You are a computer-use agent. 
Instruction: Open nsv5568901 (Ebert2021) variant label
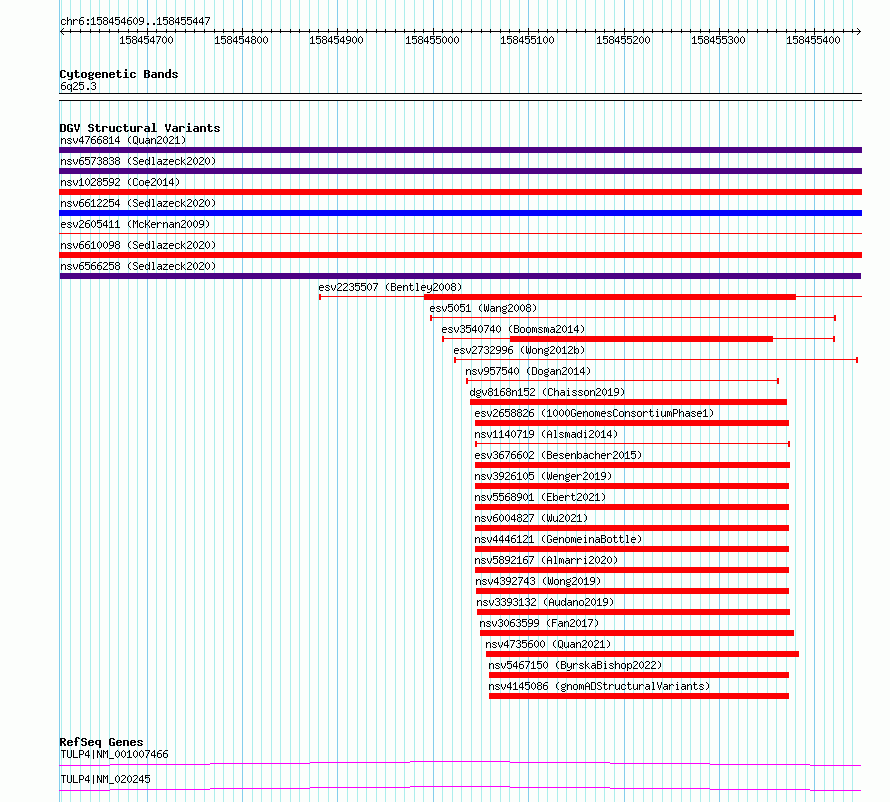[540, 497]
